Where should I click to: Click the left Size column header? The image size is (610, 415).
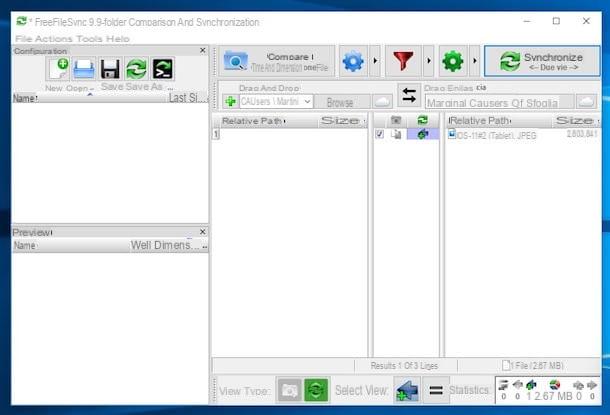(342, 121)
